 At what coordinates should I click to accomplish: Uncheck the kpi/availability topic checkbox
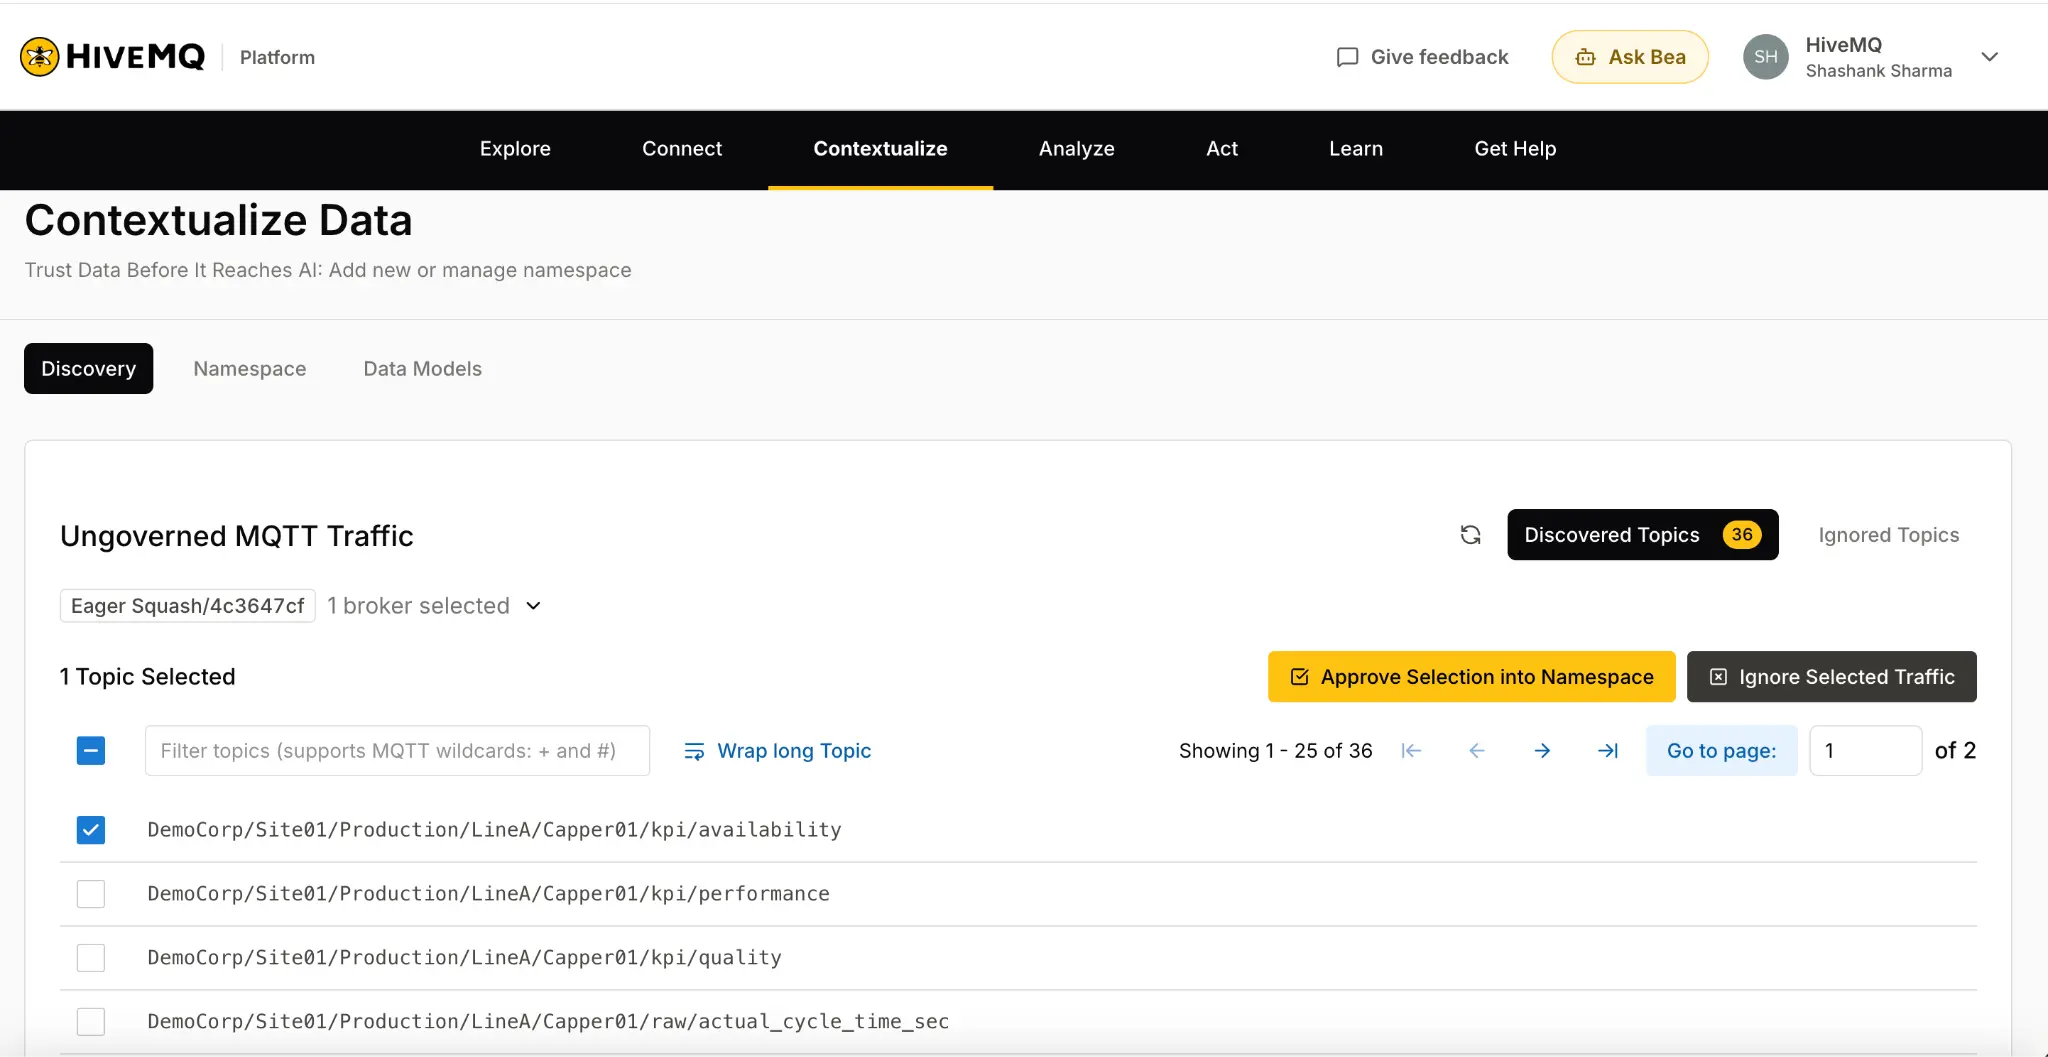click(91, 830)
